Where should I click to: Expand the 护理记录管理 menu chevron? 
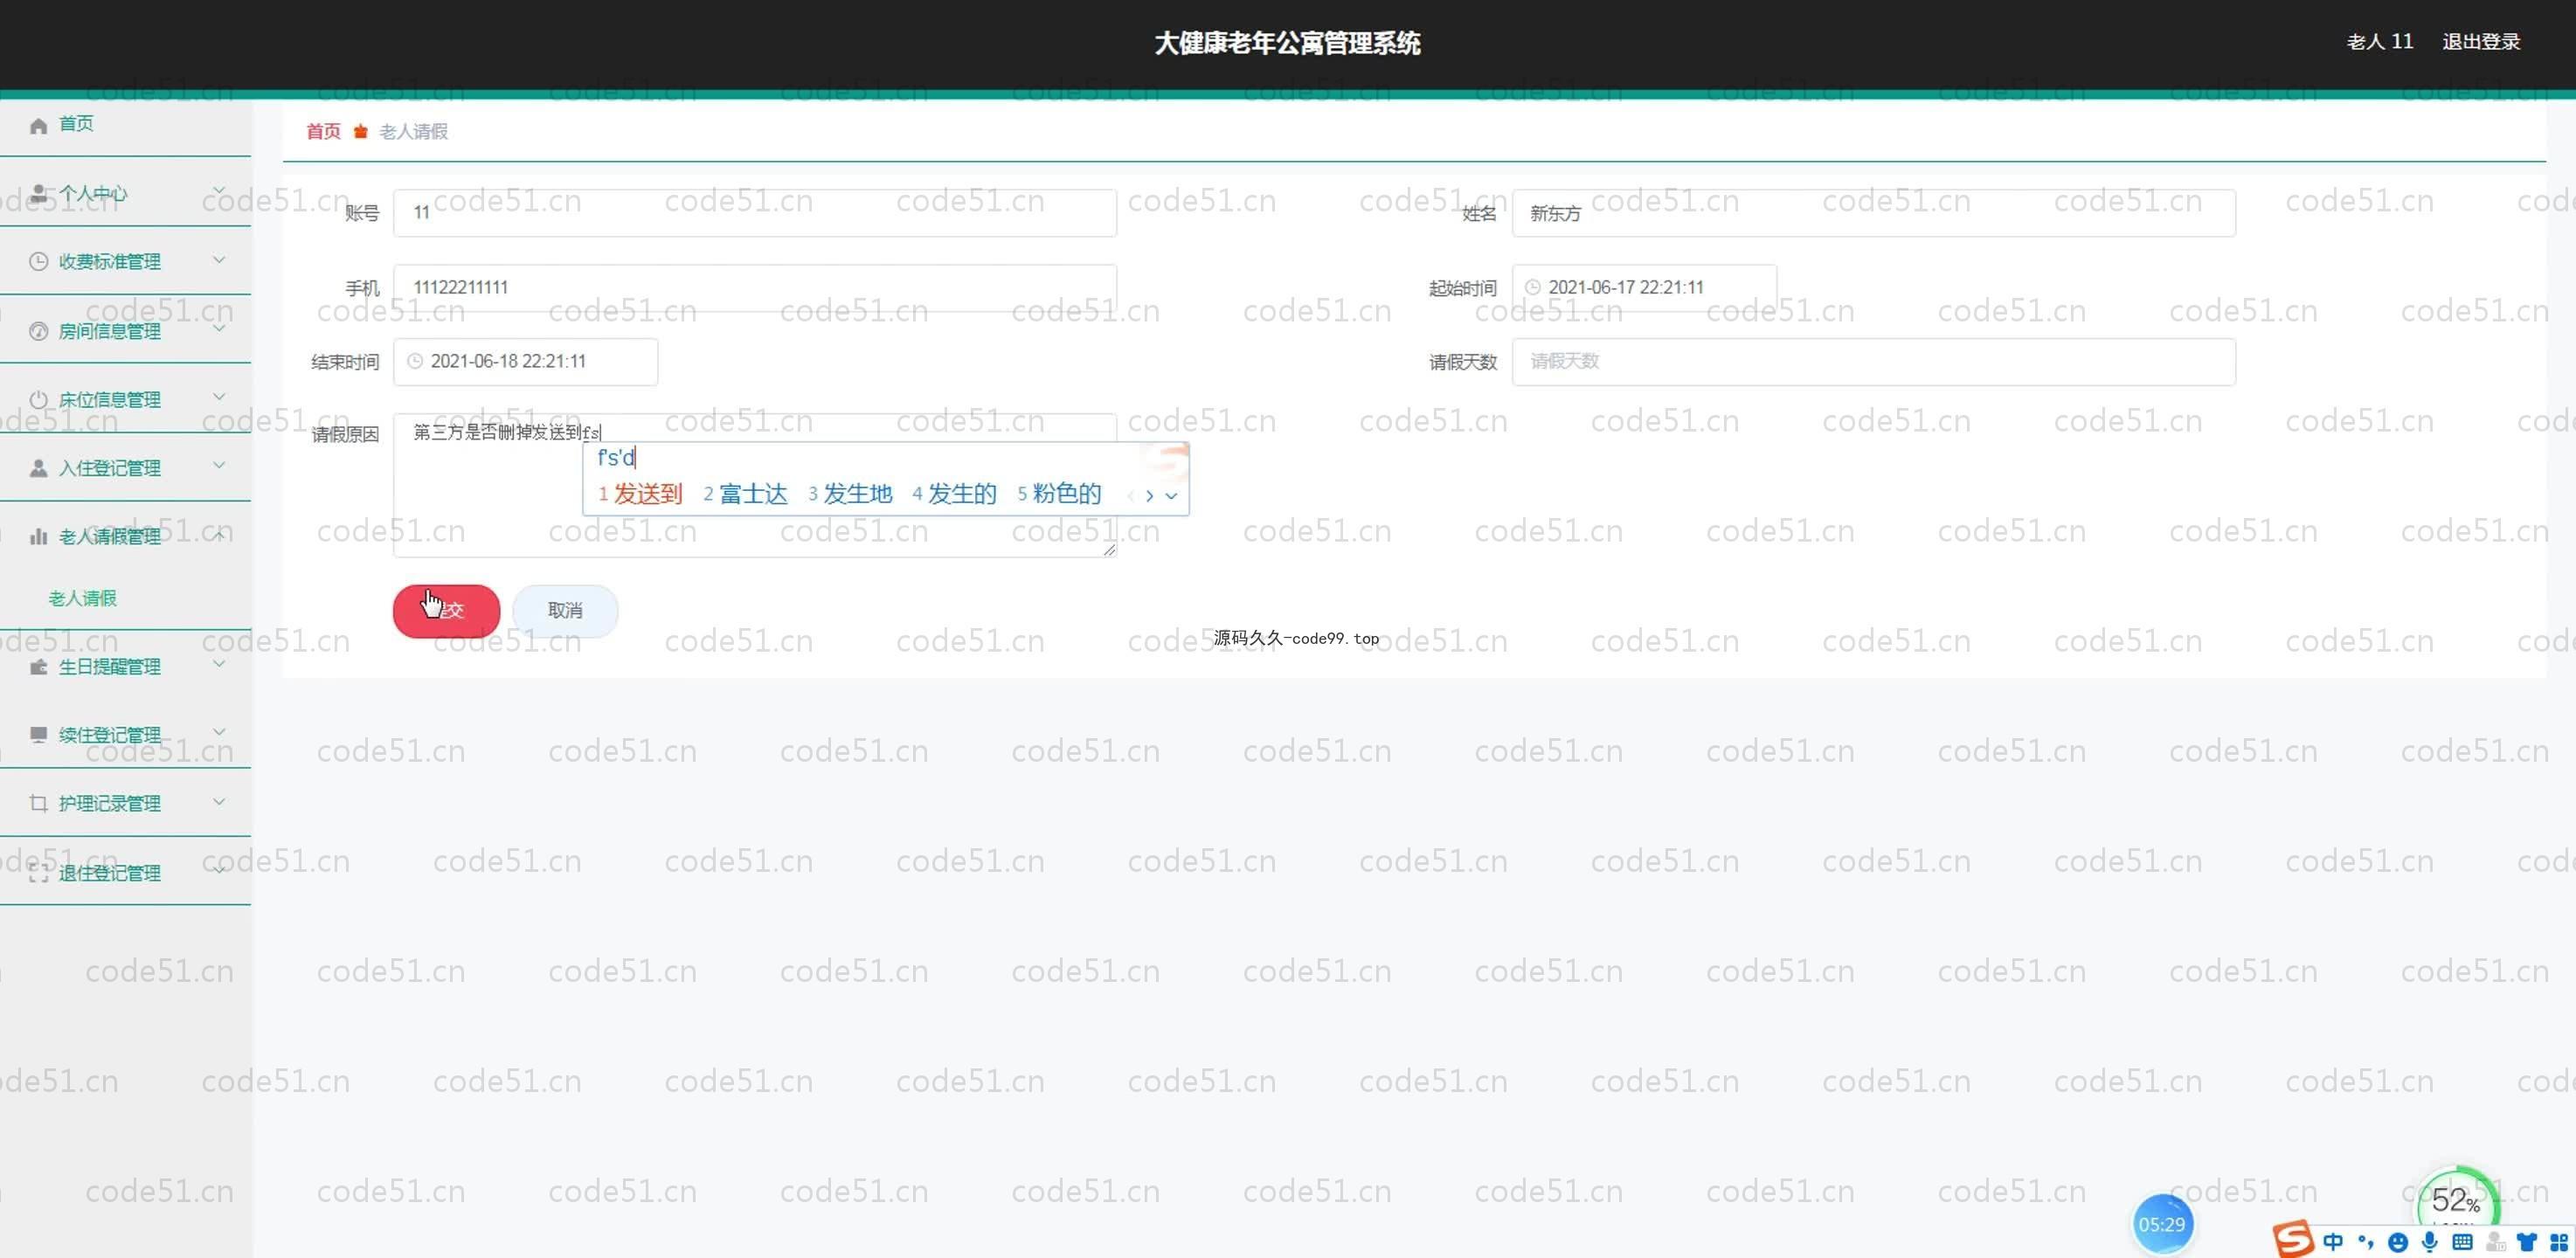(218, 802)
